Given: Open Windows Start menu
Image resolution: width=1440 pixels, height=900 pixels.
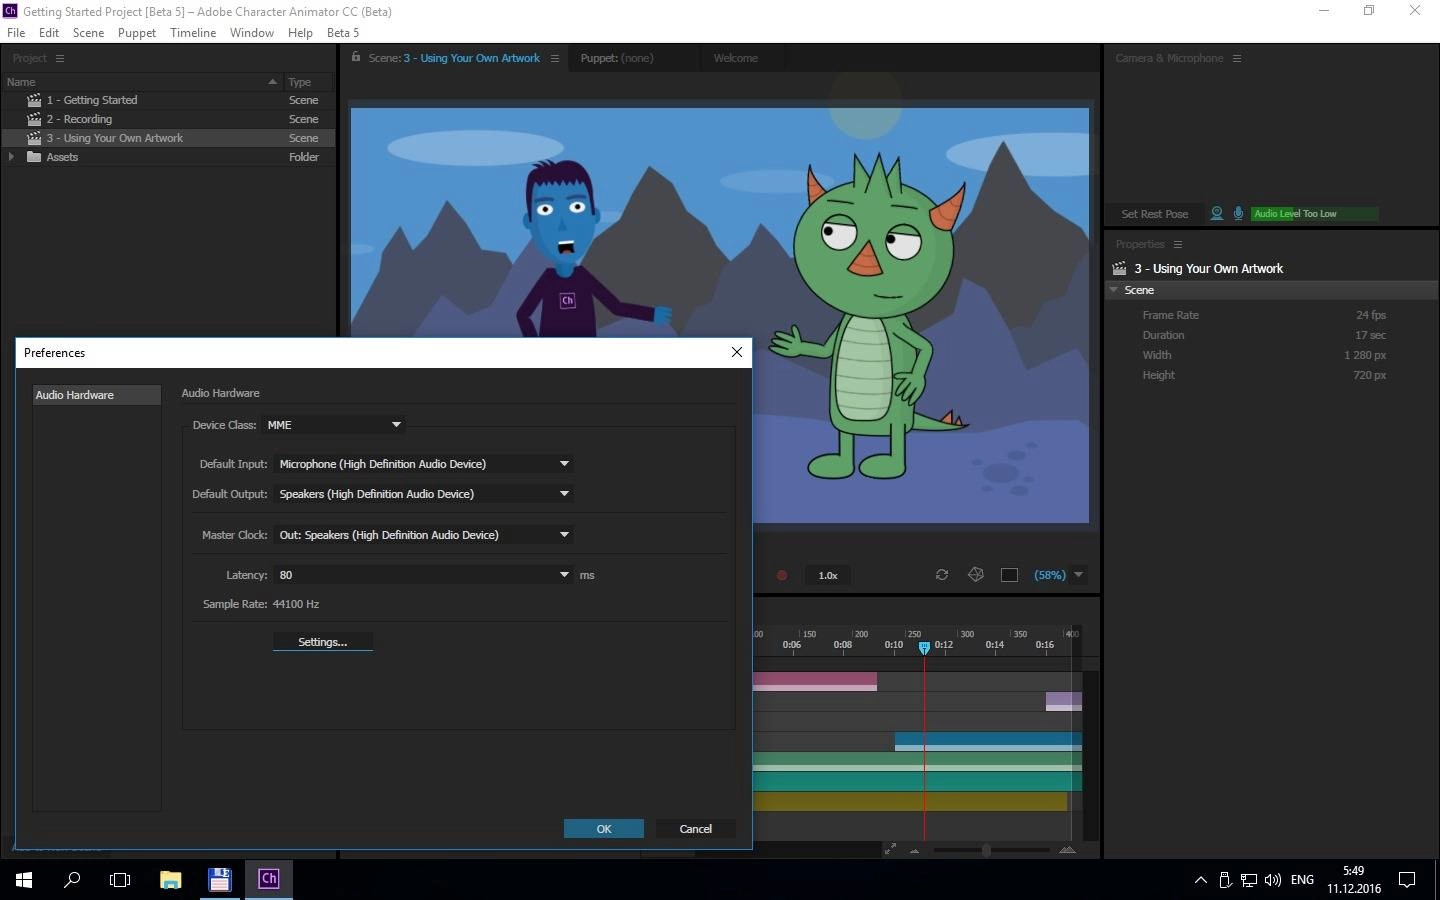Looking at the screenshot, I should [24, 880].
